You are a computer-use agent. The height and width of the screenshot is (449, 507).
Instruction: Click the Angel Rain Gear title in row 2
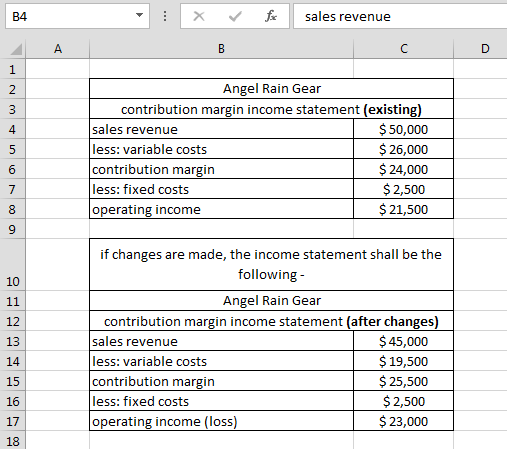coord(271,89)
